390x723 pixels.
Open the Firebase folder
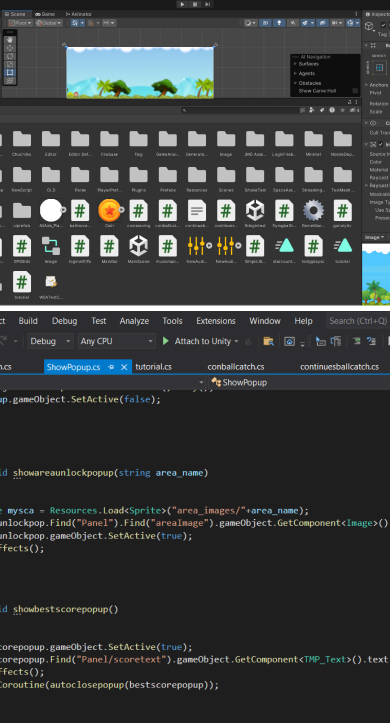pyautogui.click(x=109, y=143)
